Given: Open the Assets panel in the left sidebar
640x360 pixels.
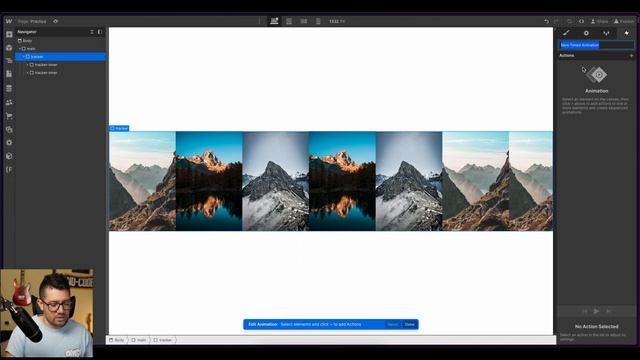Looking at the screenshot, I should 9,129.
